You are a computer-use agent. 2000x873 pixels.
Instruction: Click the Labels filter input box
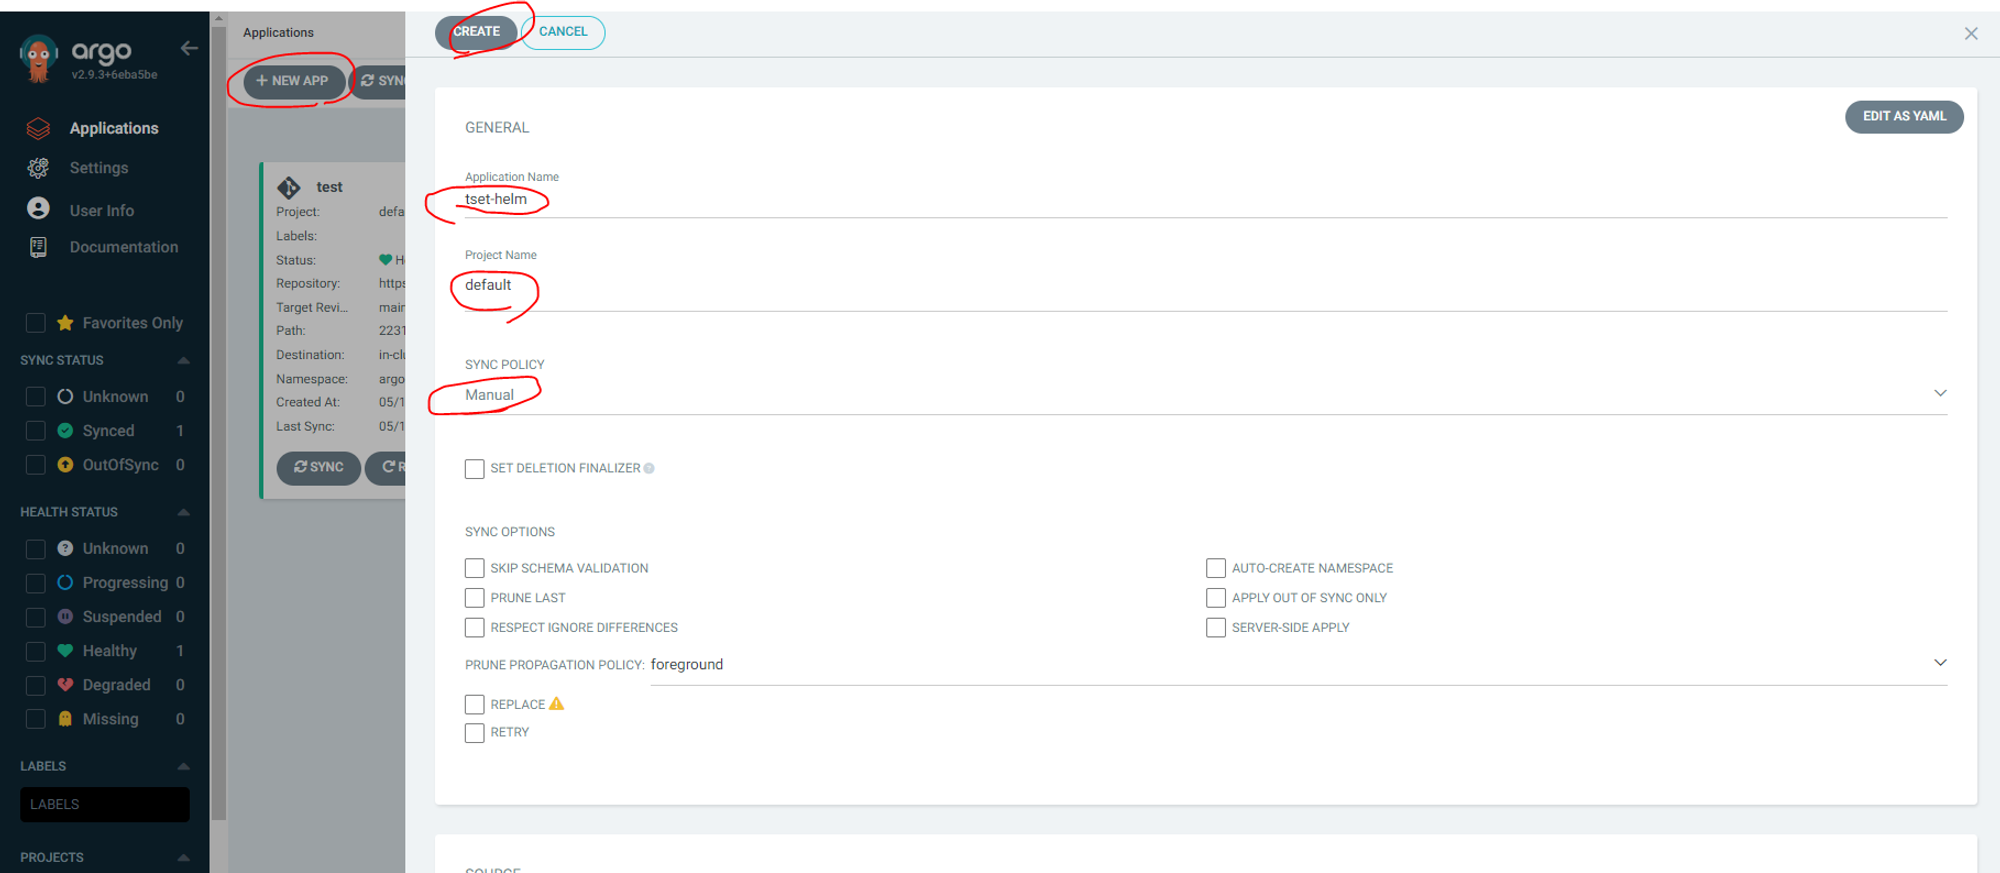click(105, 804)
